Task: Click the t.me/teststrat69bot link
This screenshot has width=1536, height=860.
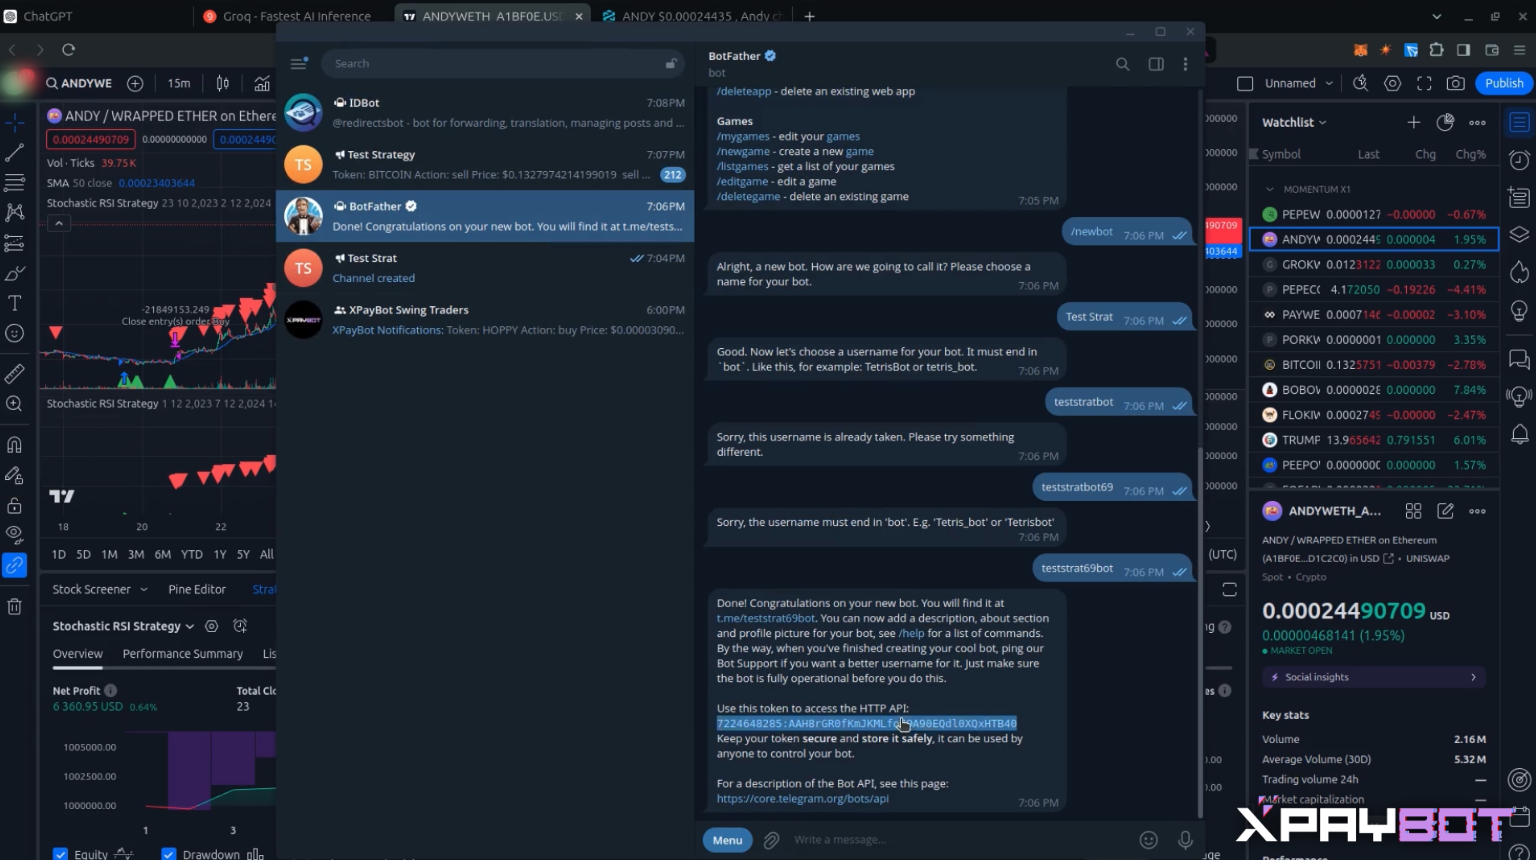Action: (766, 618)
